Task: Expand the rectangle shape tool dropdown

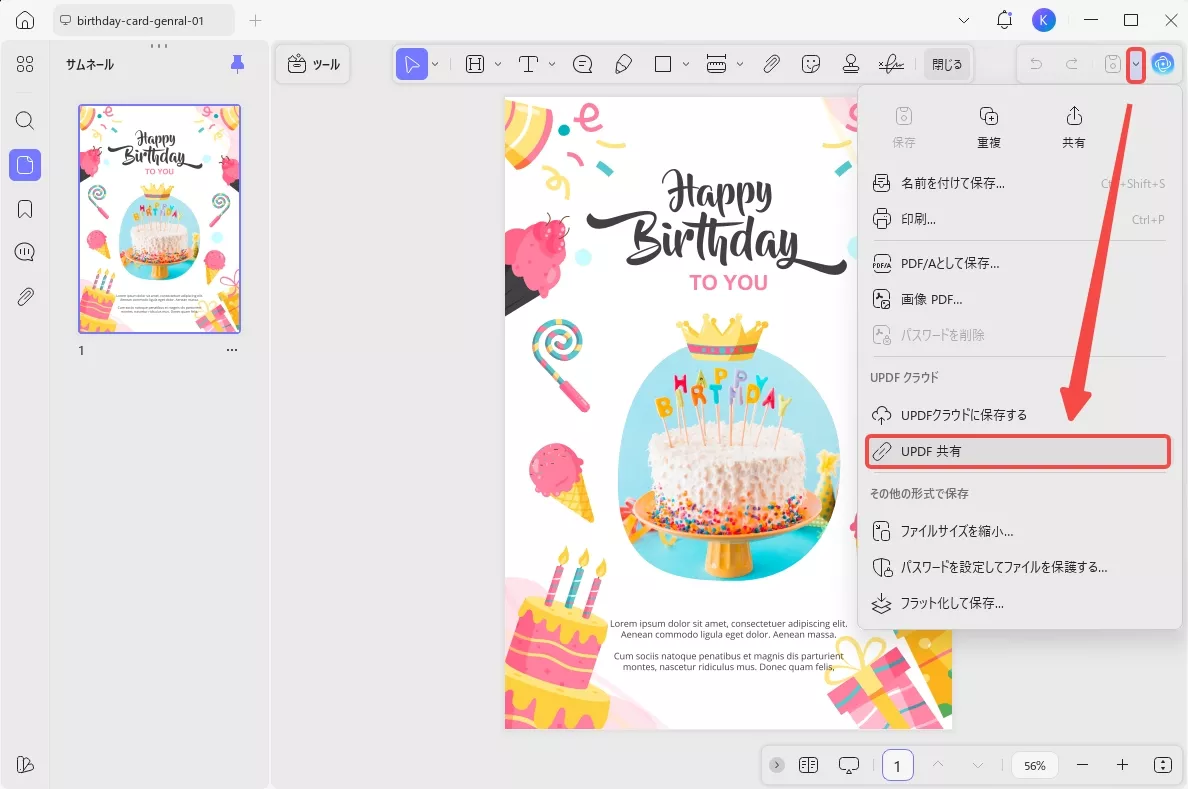Action: pyautogui.click(x=686, y=64)
